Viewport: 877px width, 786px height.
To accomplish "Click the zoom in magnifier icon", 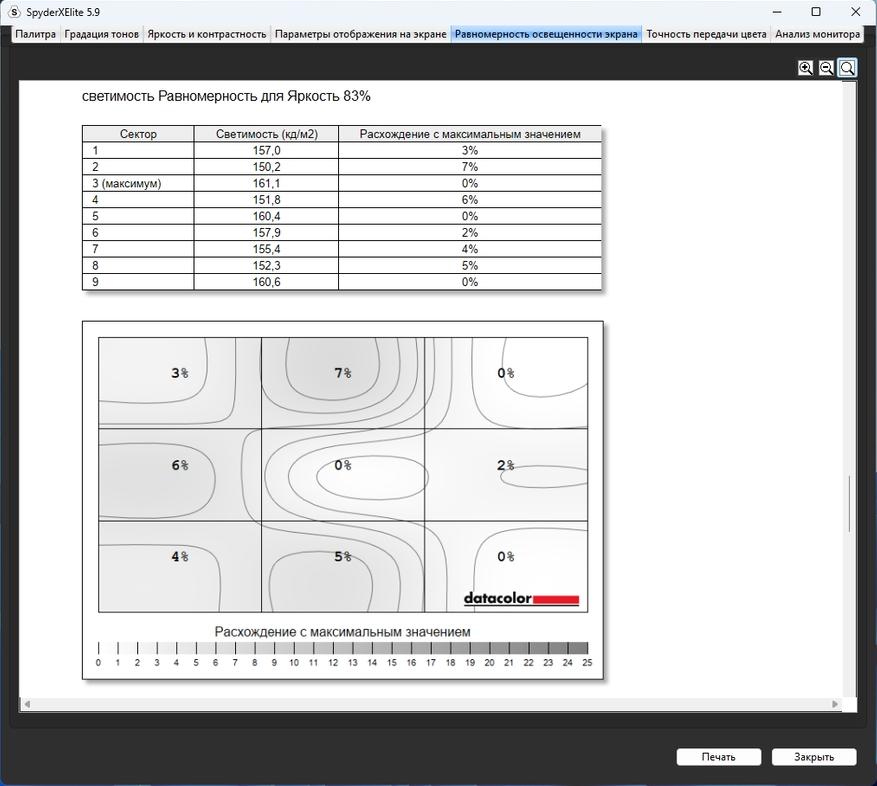I will pyautogui.click(x=805, y=68).
